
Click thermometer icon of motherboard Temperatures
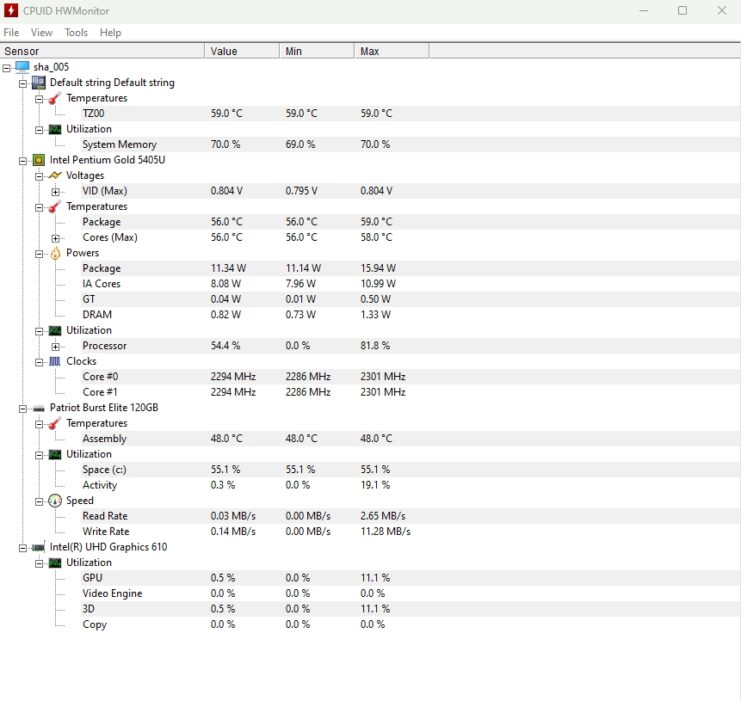55,98
